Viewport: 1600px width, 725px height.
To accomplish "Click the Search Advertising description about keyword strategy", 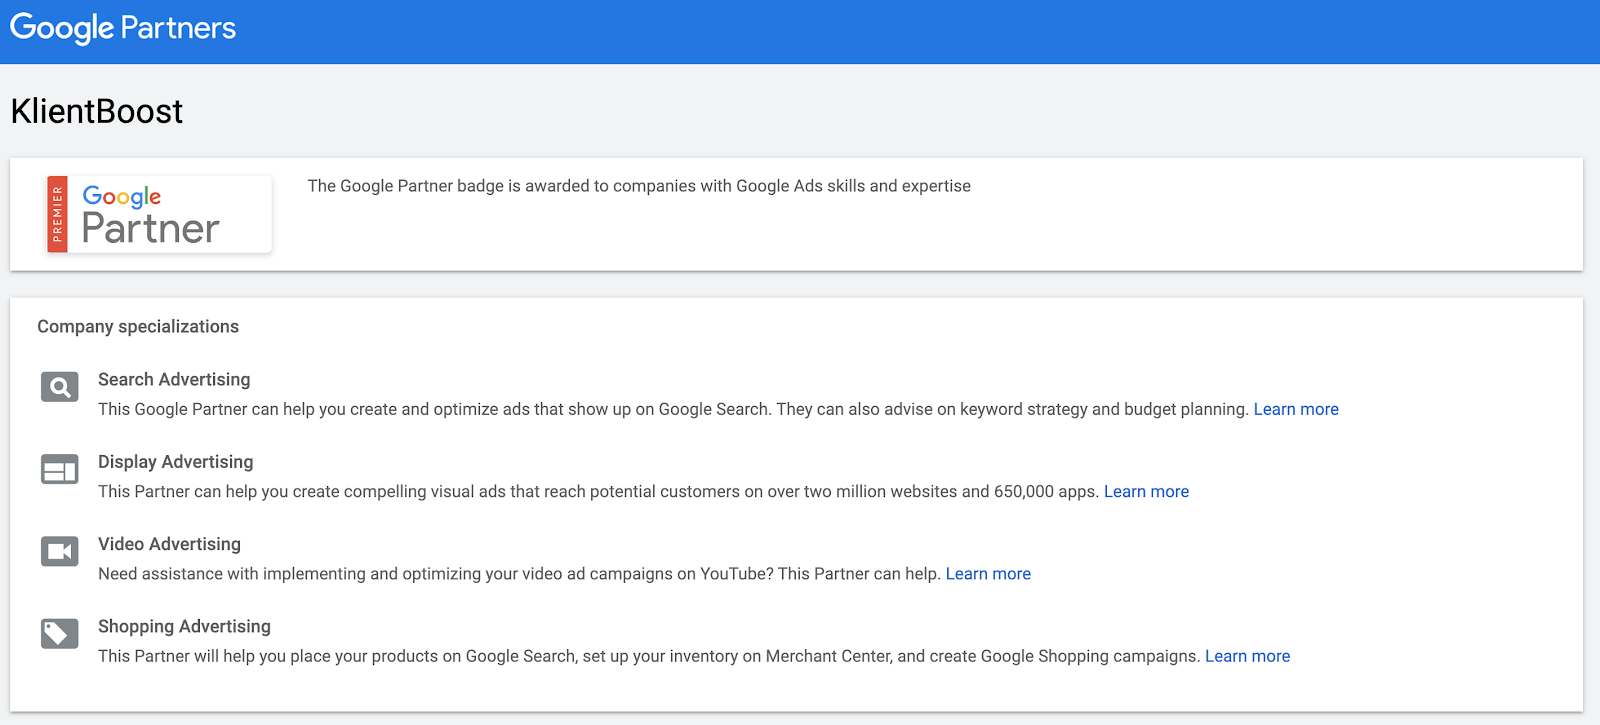I will [x=674, y=409].
